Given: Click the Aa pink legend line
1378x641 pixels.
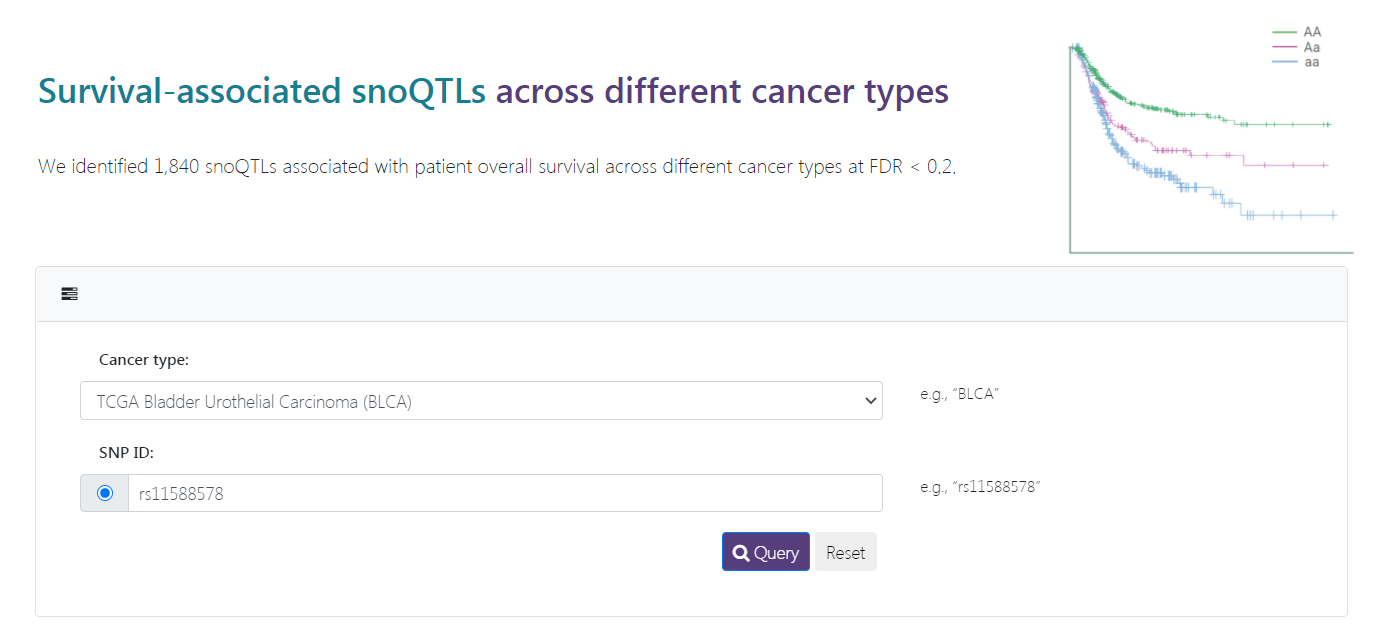Looking at the screenshot, I should [1284, 47].
